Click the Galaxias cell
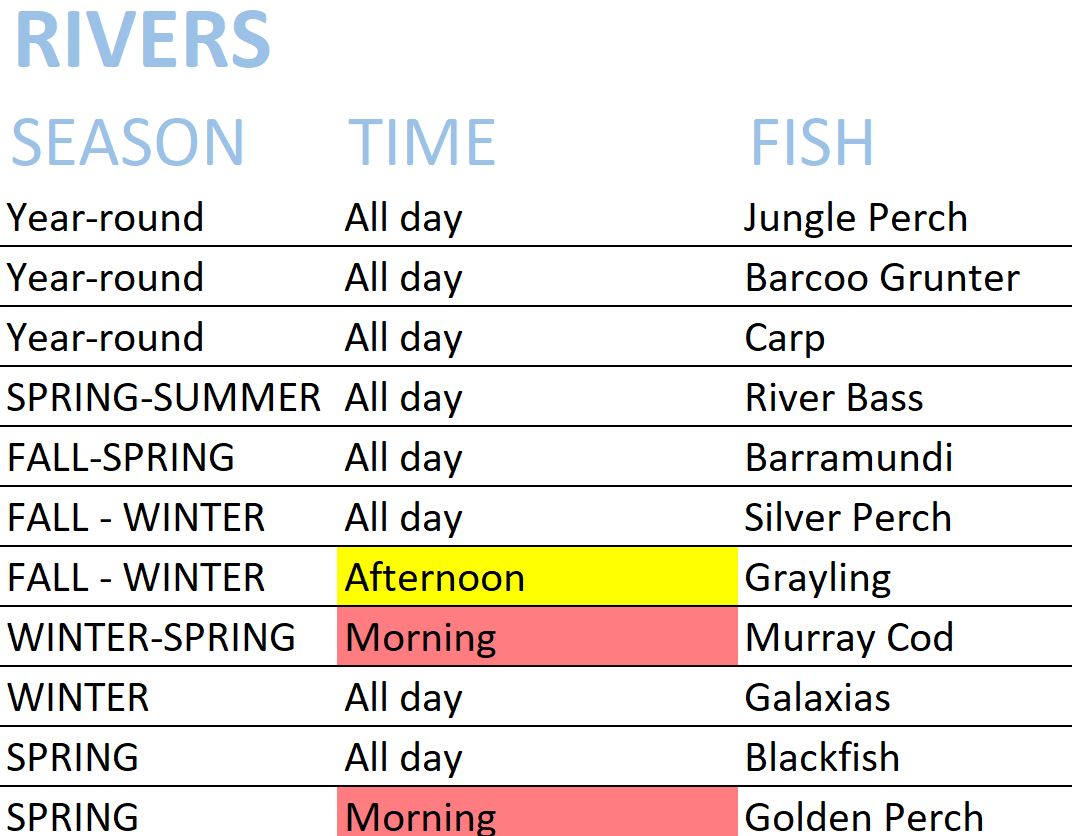This screenshot has width=1072, height=836. point(817,698)
